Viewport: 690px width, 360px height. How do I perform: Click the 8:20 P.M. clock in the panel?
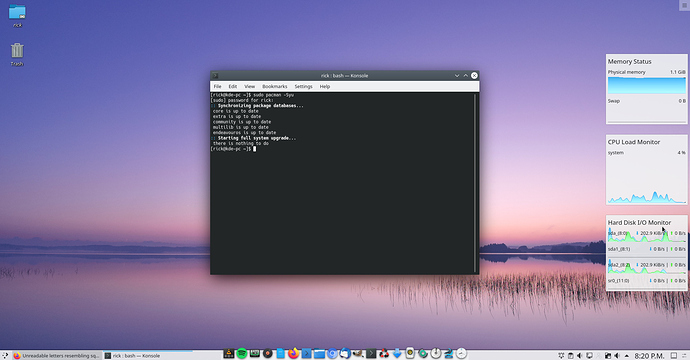point(649,356)
